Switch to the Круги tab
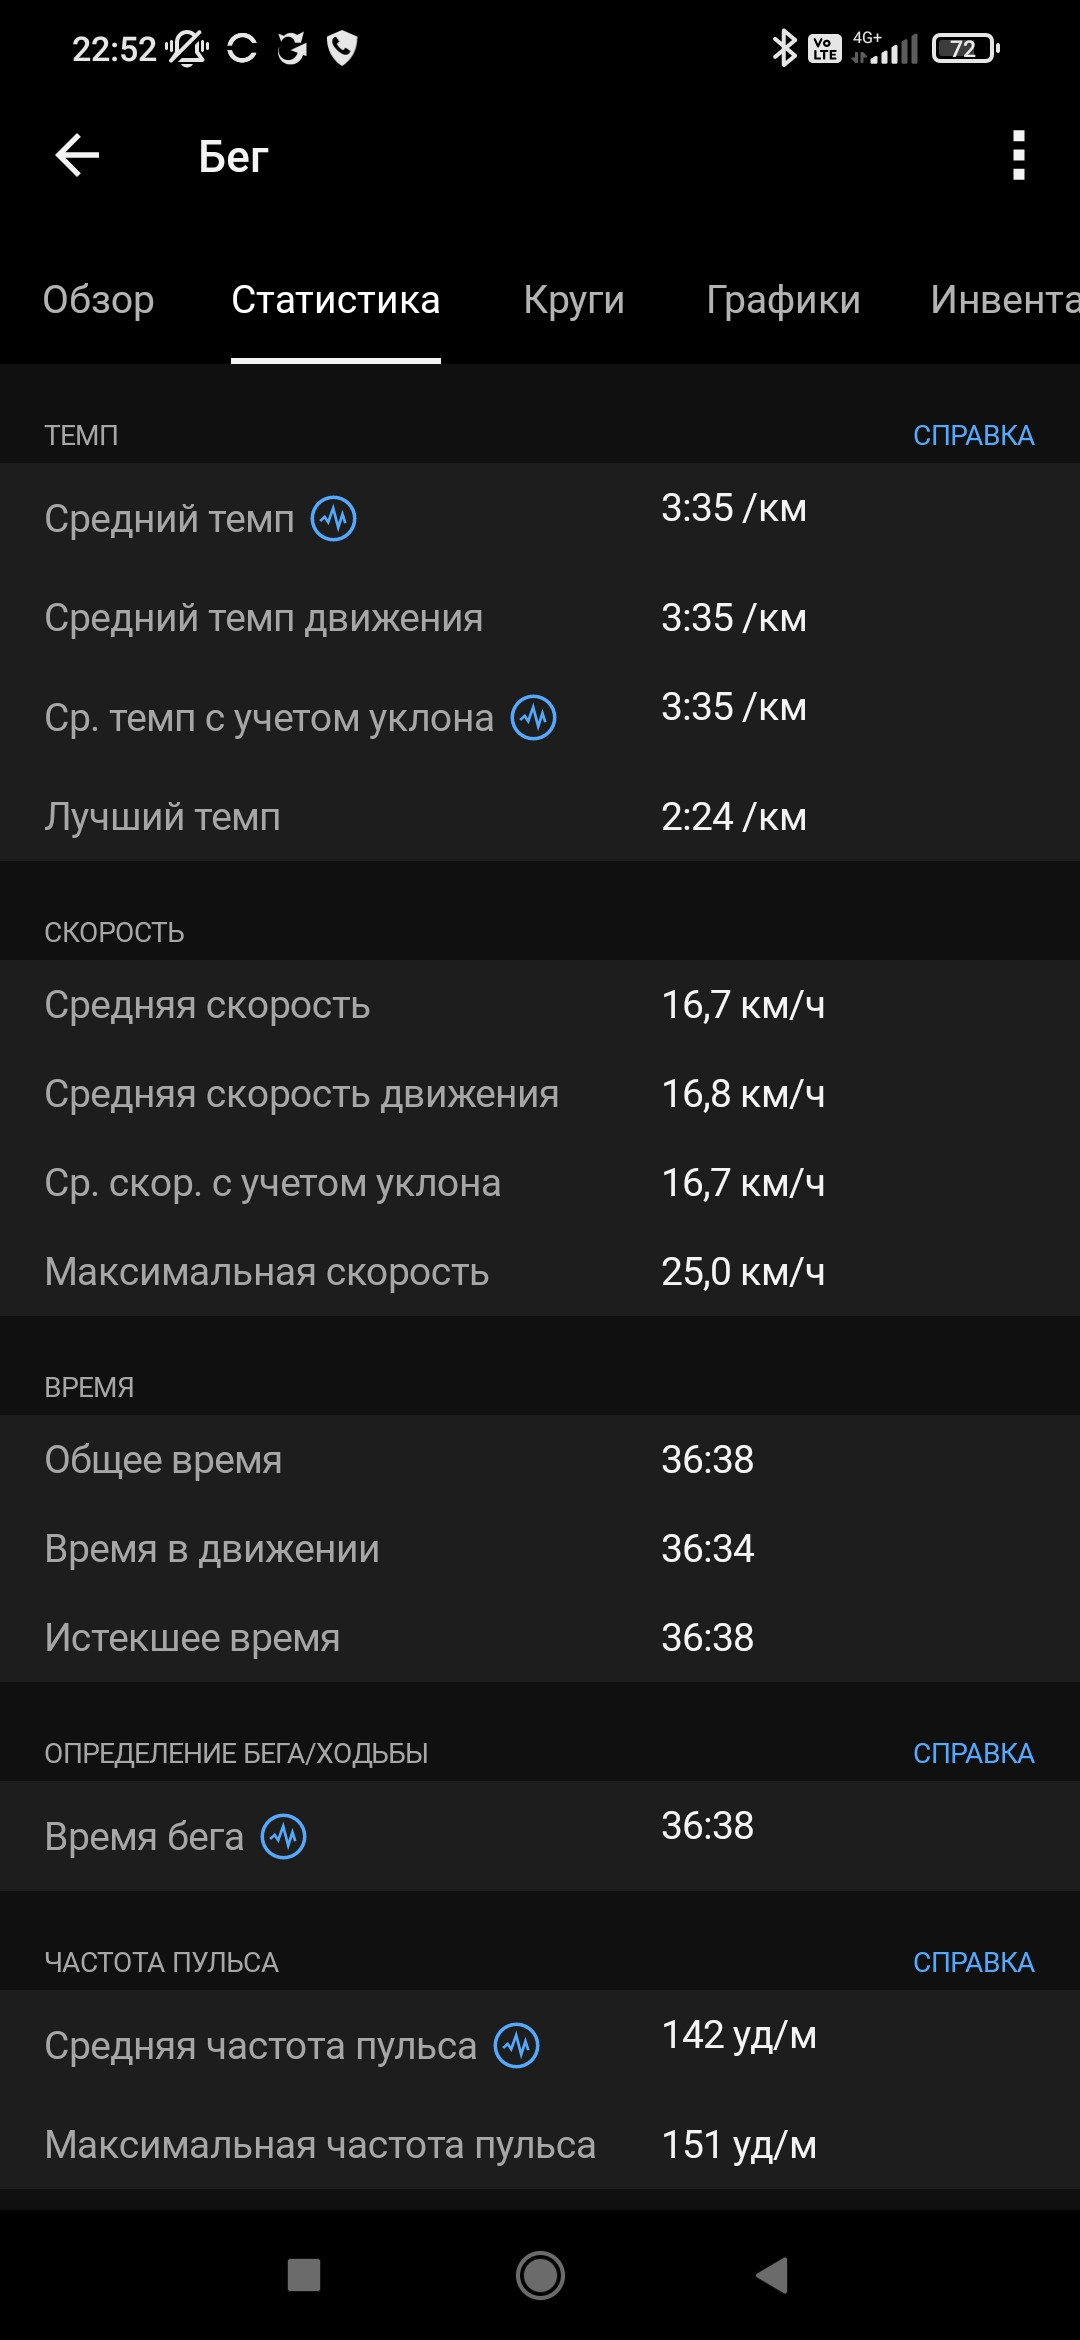 [x=574, y=300]
